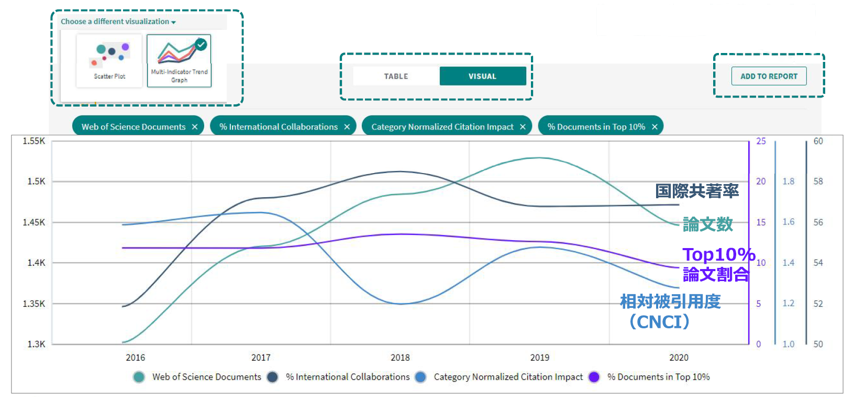
Task: Switch to the VISUAL view
Action: coord(482,76)
